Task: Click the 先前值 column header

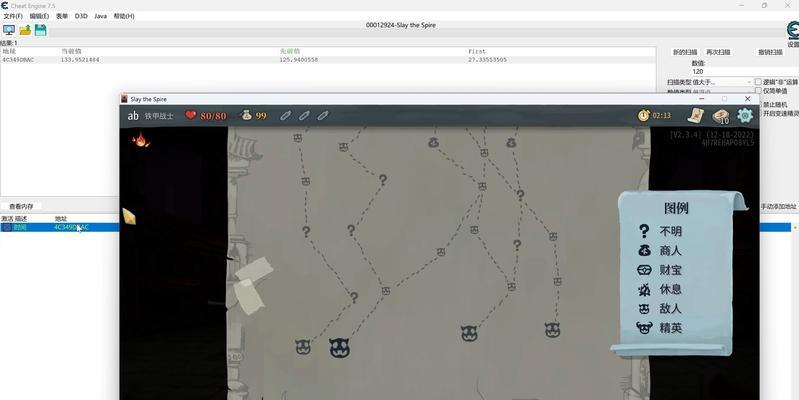Action: click(289, 51)
